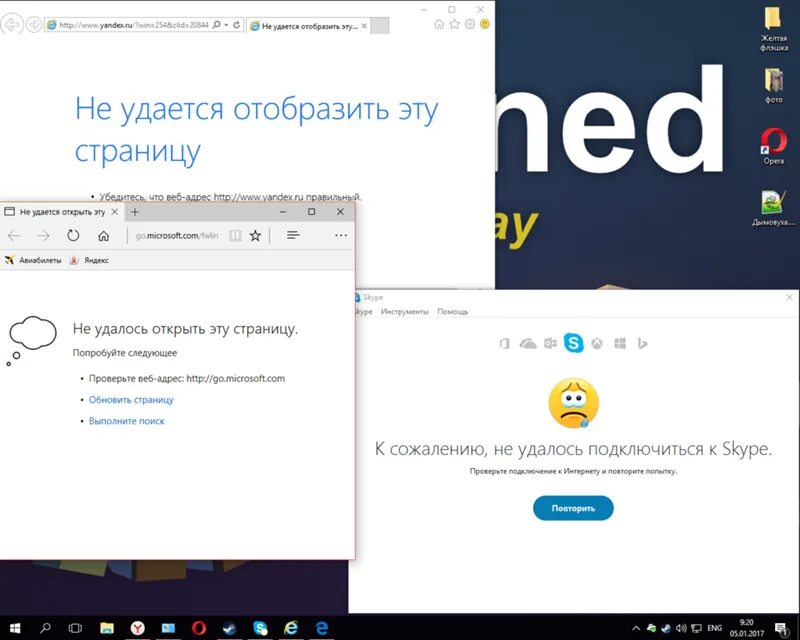Screen dimensions: 800x640
Task: Click Xbox icon in Skype services row
Action: click(597, 343)
